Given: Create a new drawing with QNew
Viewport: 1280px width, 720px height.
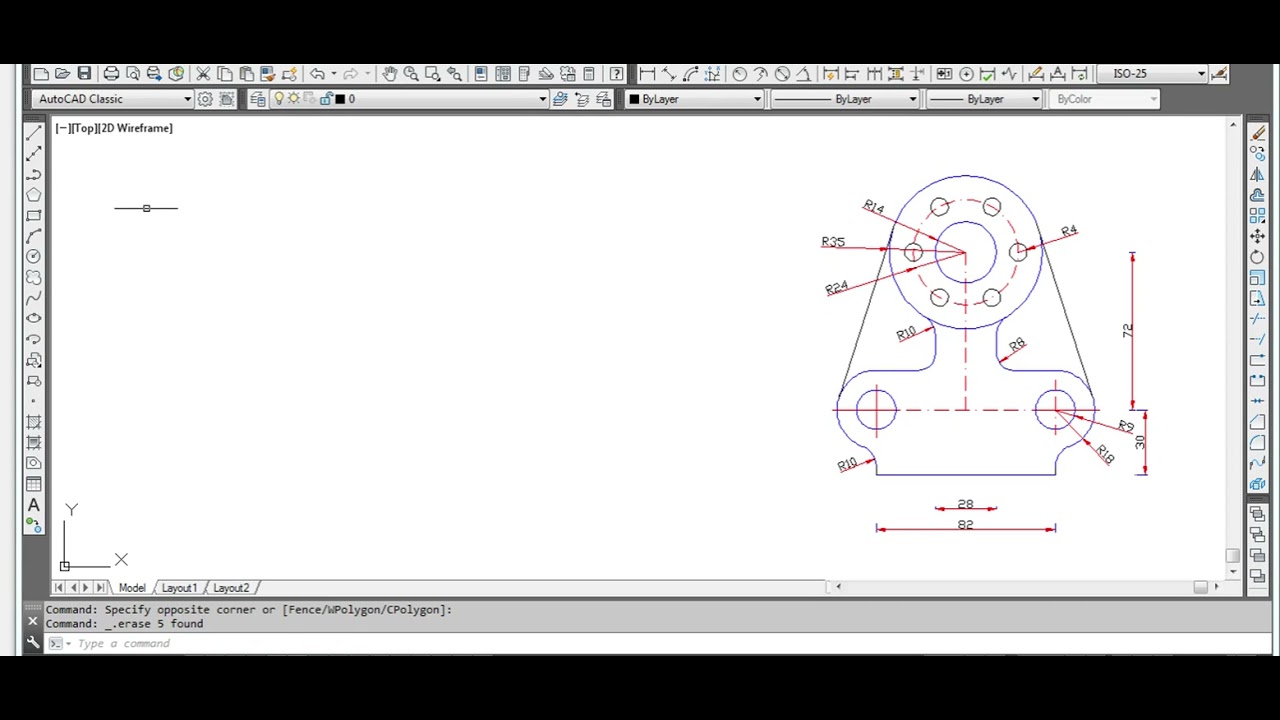Looking at the screenshot, I should pyautogui.click(x=41, y=74).
